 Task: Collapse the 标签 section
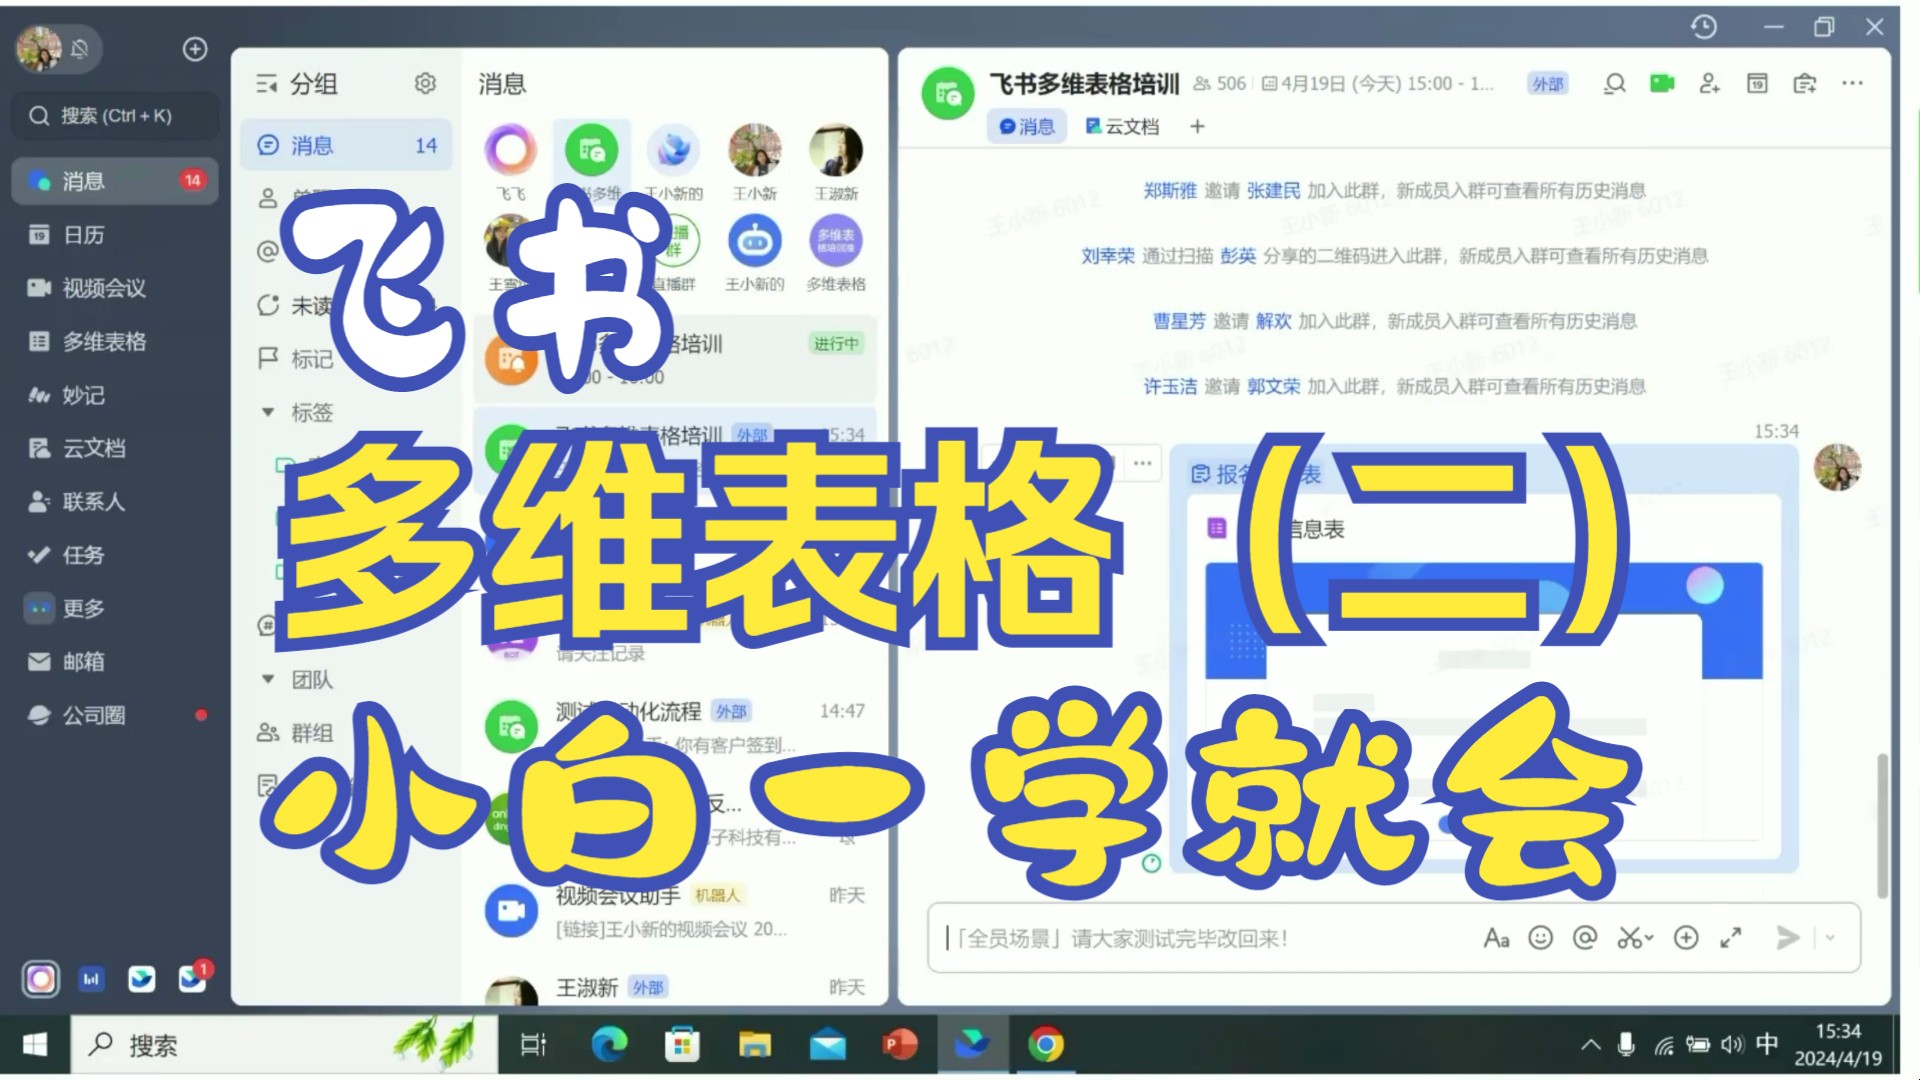tap(267, 412)
